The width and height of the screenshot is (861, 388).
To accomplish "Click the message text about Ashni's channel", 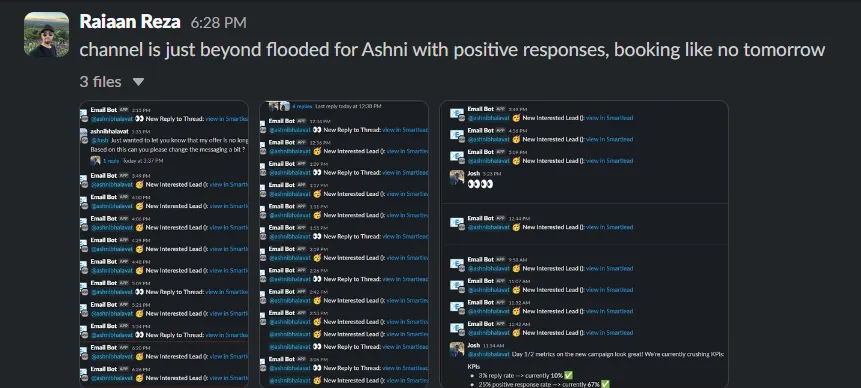I will (452, 50).
